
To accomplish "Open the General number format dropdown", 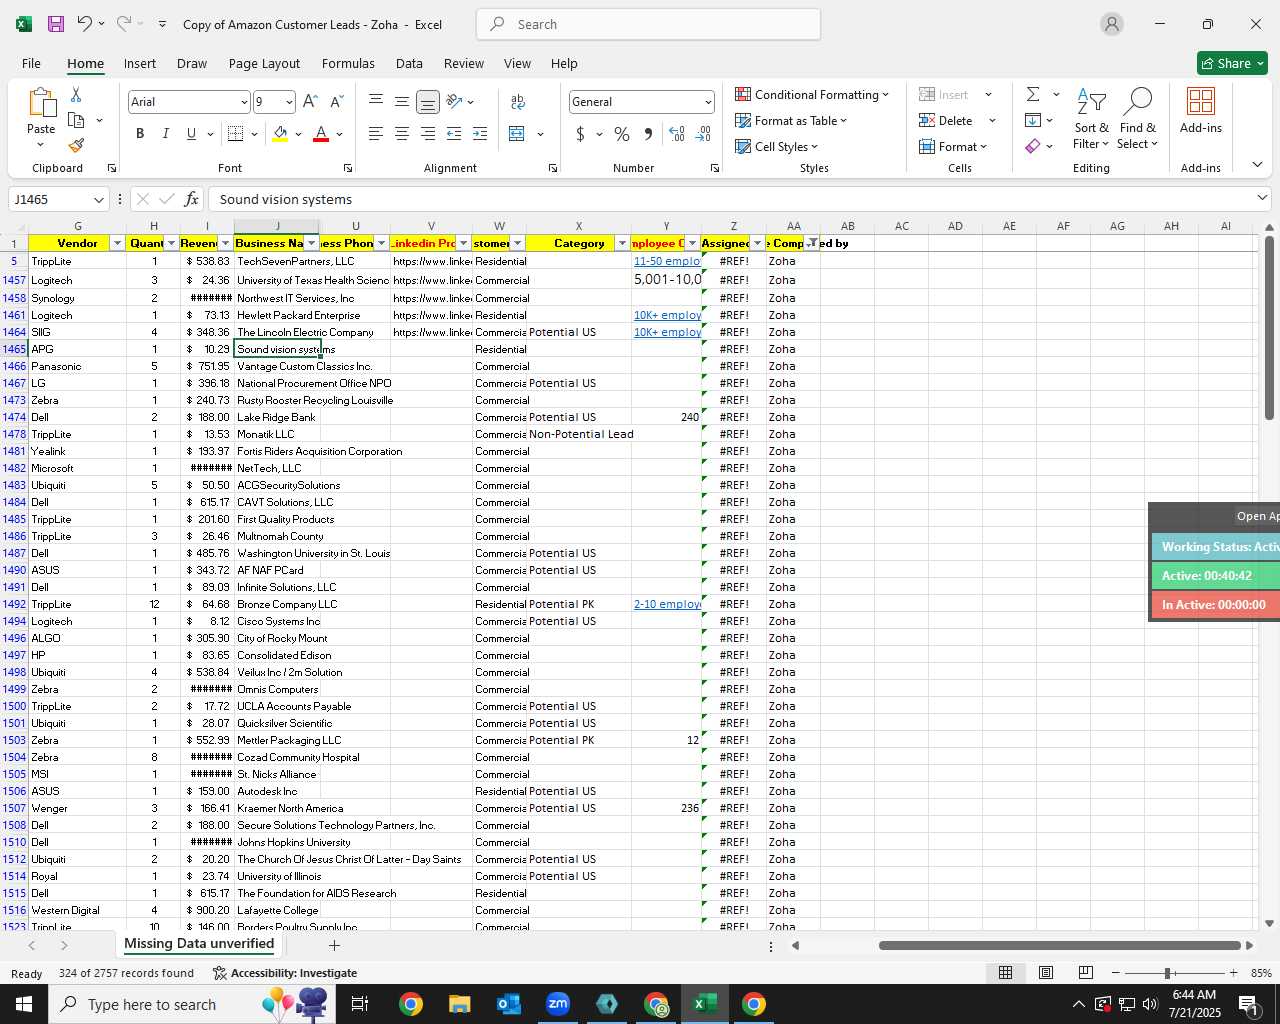I will (x=708, y=102).
